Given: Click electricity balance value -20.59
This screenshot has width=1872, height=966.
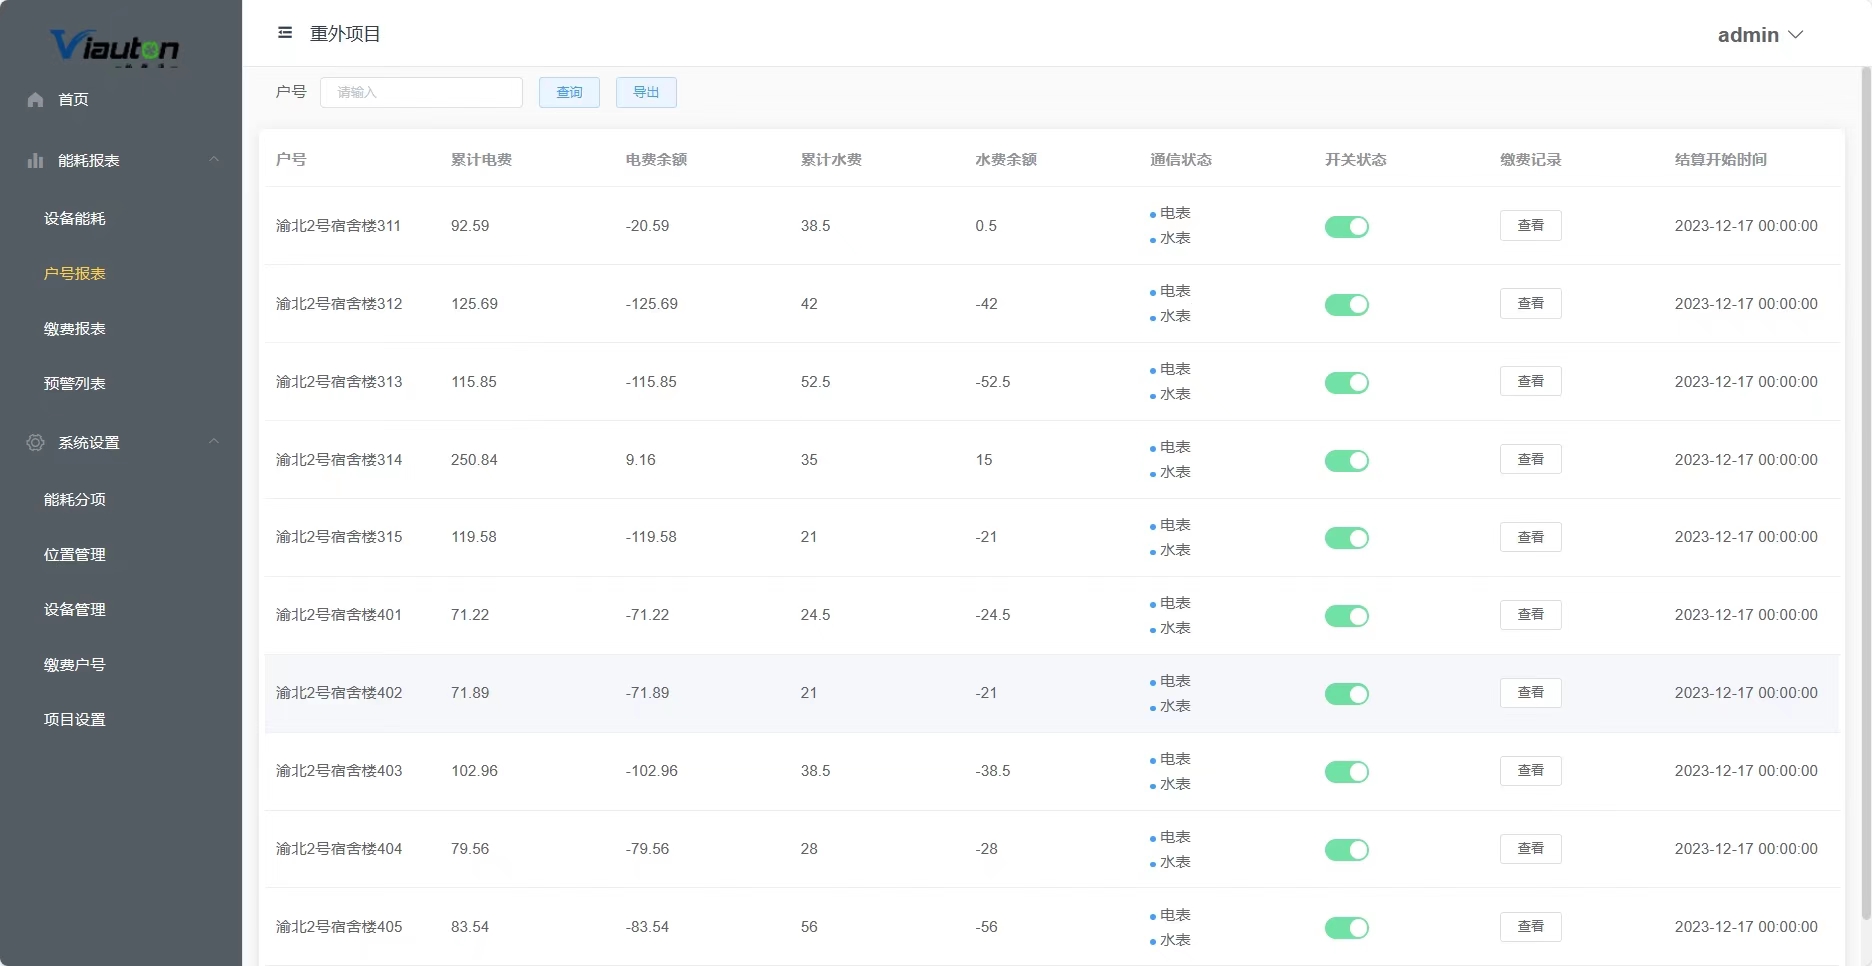Looking at the screenshot, I should 647,226.
